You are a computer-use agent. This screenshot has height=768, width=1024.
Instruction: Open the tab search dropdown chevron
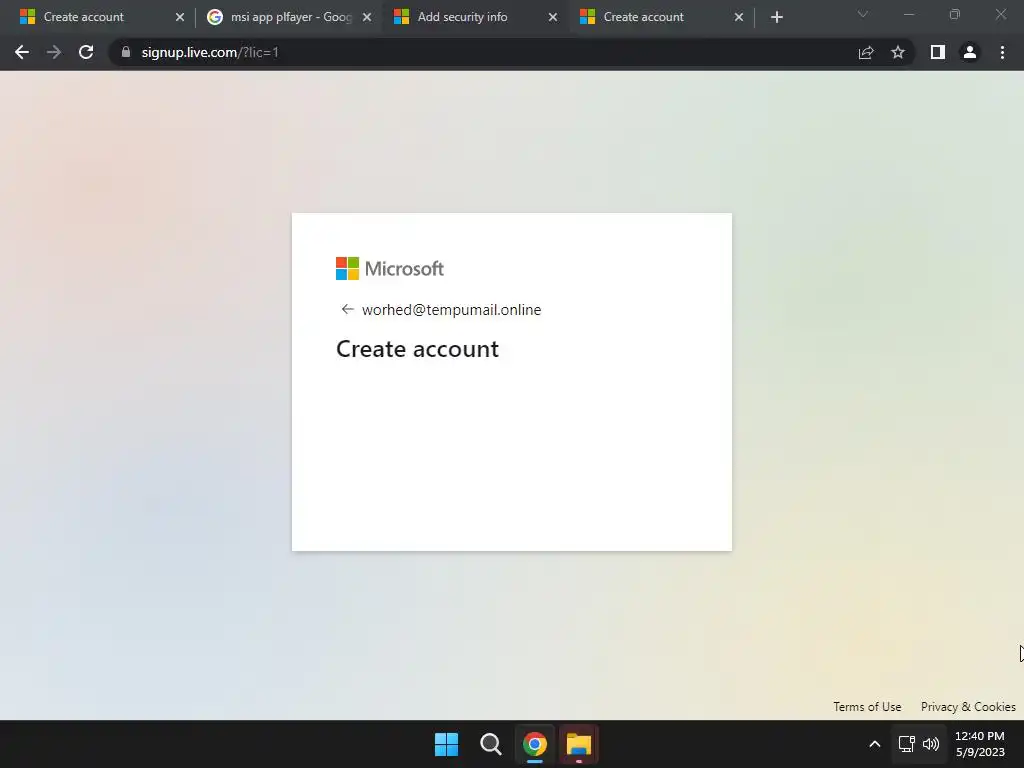[x=863, y=14]
